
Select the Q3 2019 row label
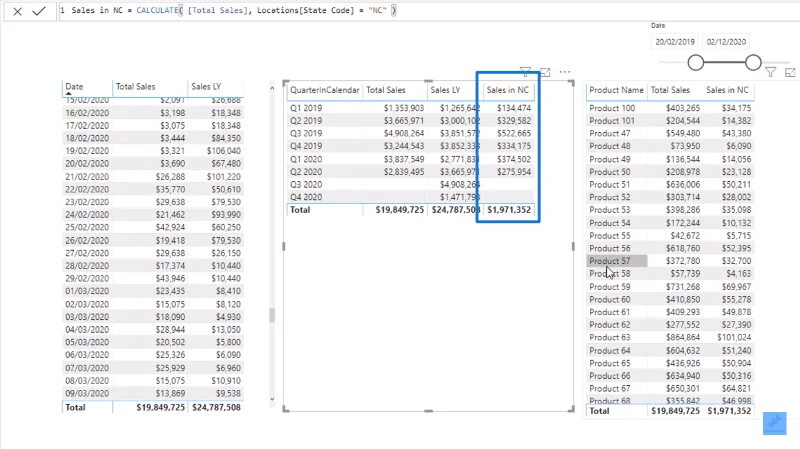point(306,133)
